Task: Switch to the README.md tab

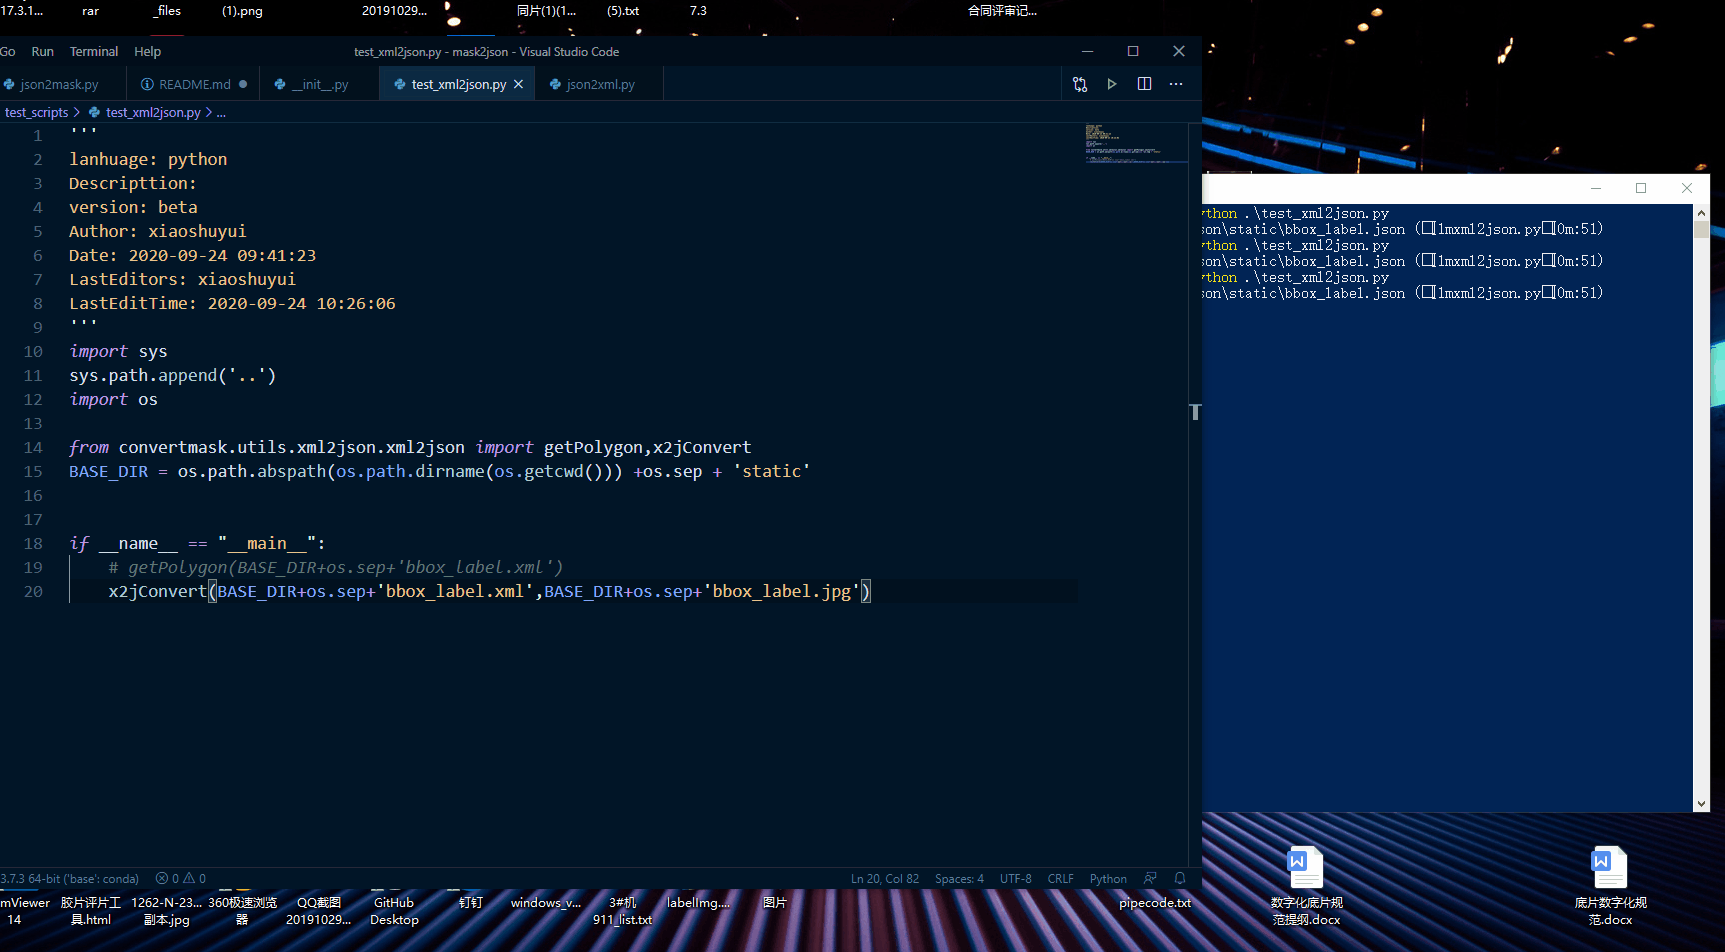Action: click(194, 85)
